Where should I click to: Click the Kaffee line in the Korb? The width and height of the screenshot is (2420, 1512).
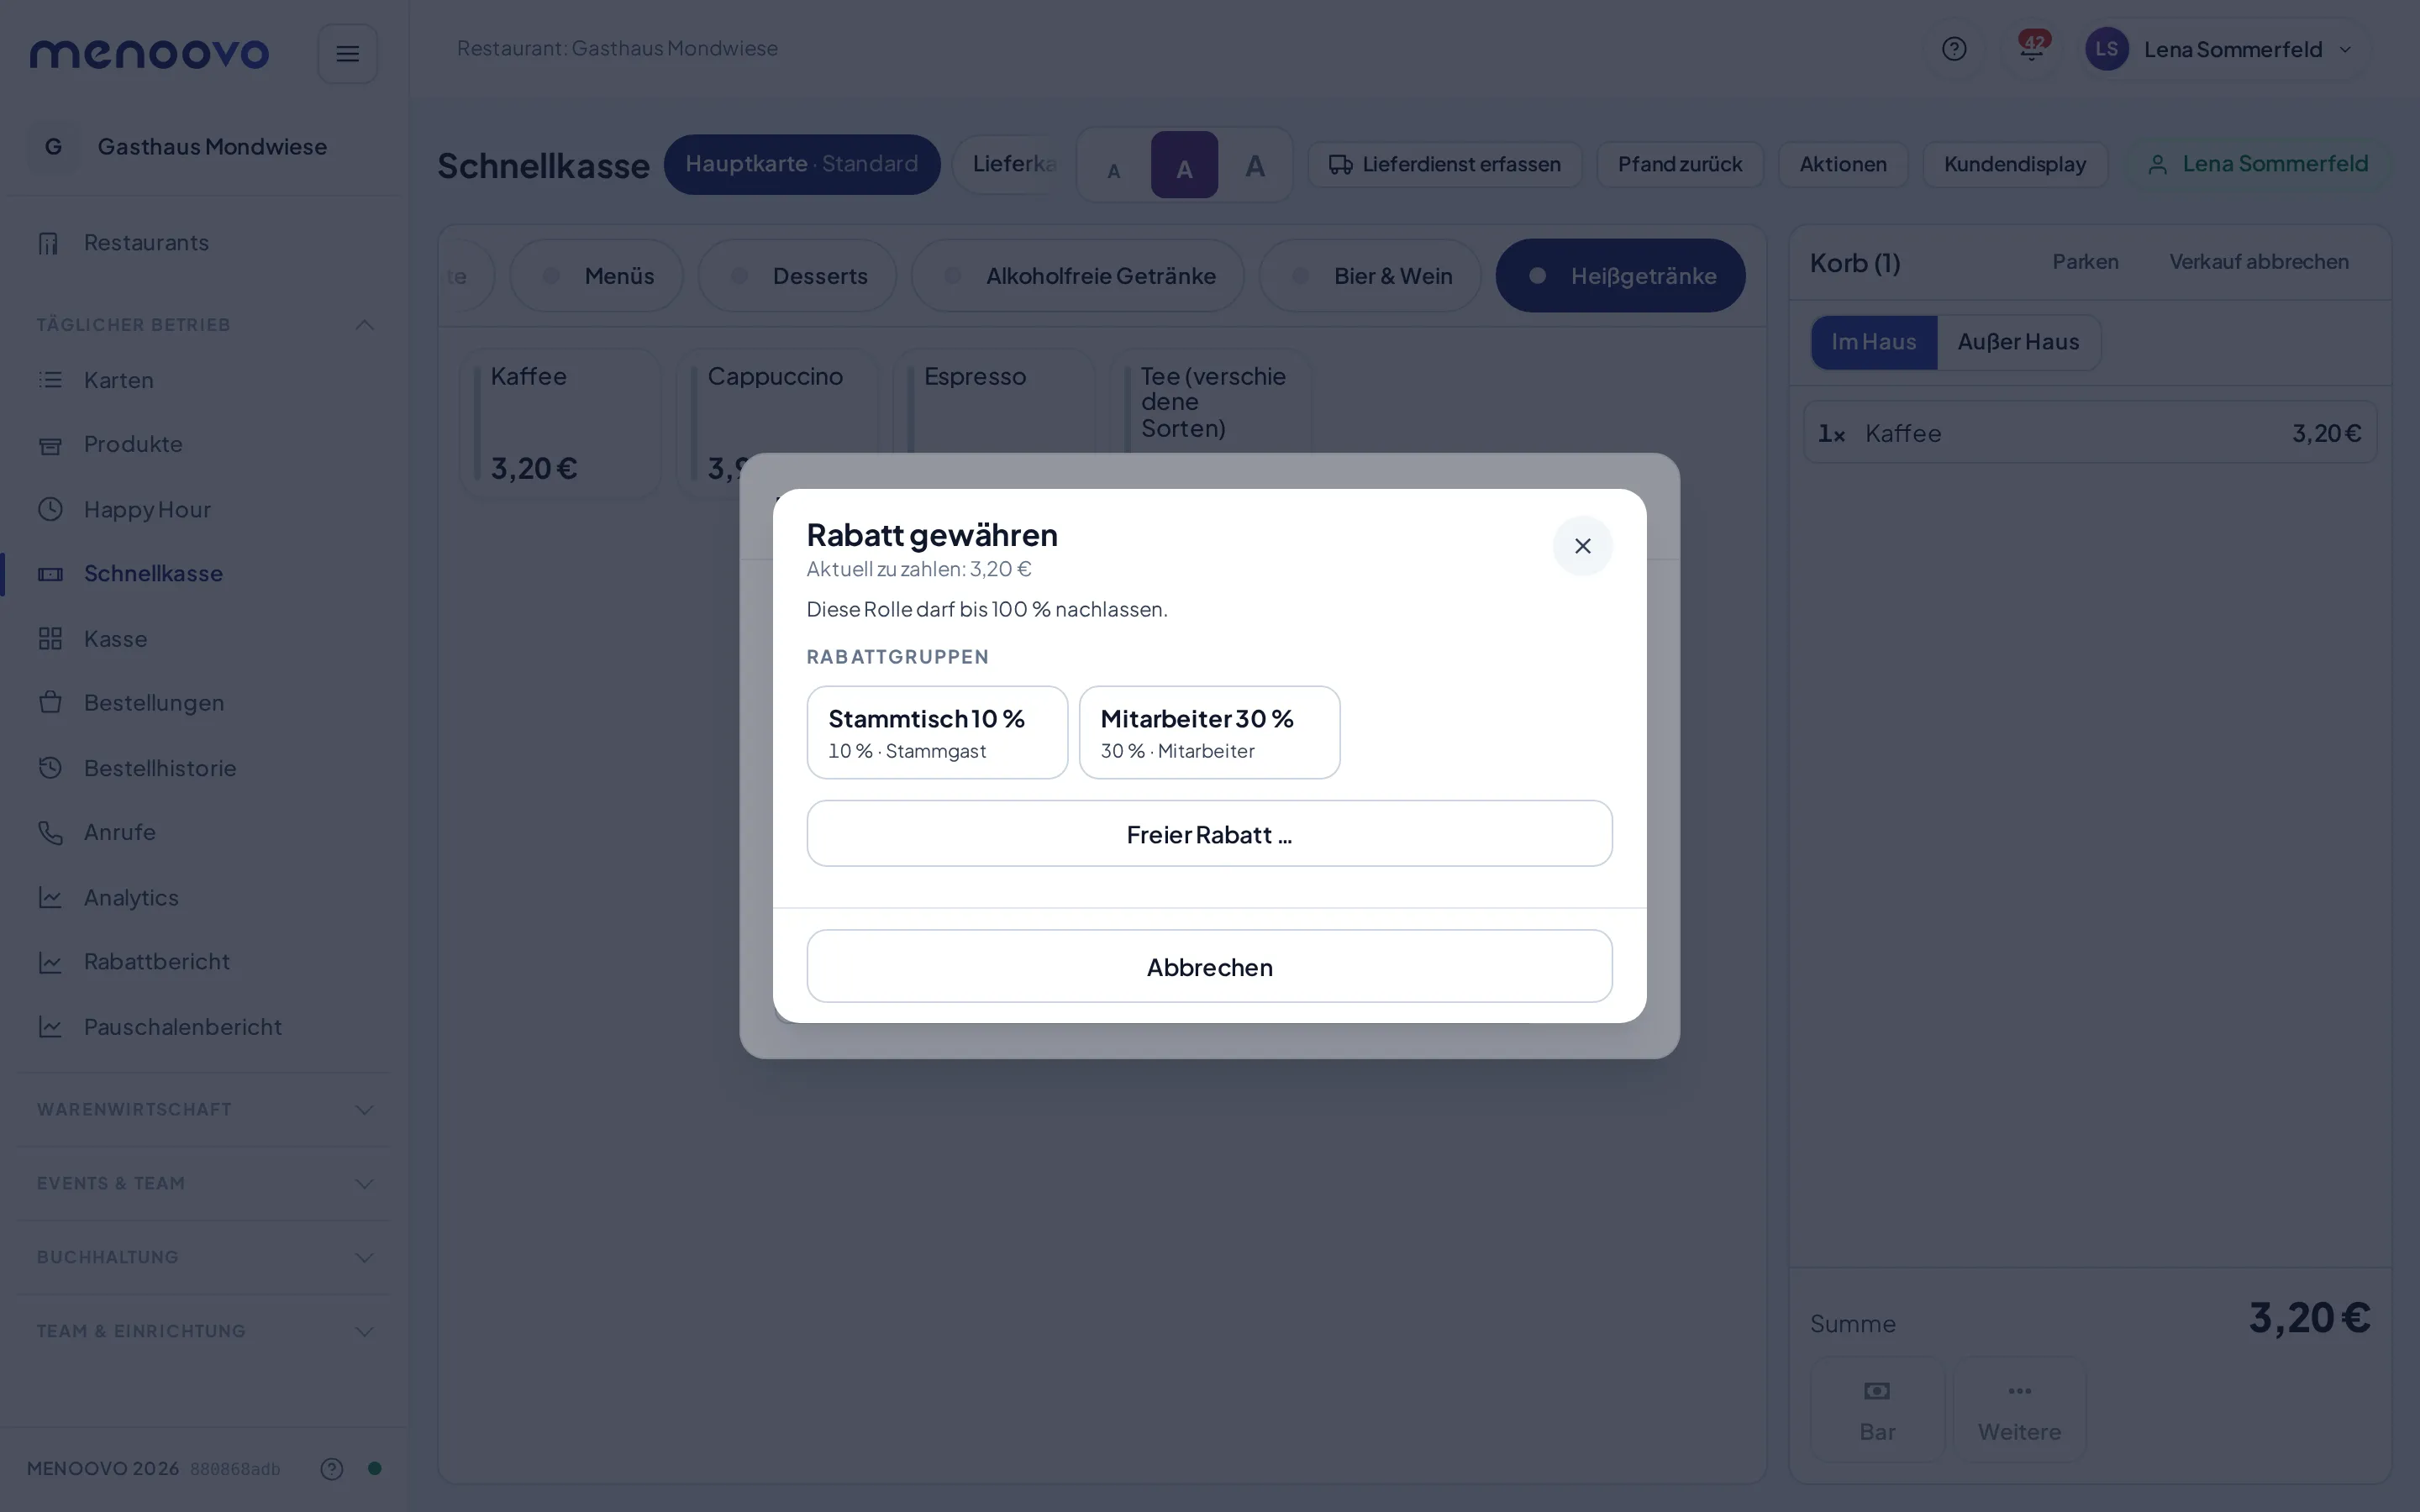[2090, 433]
